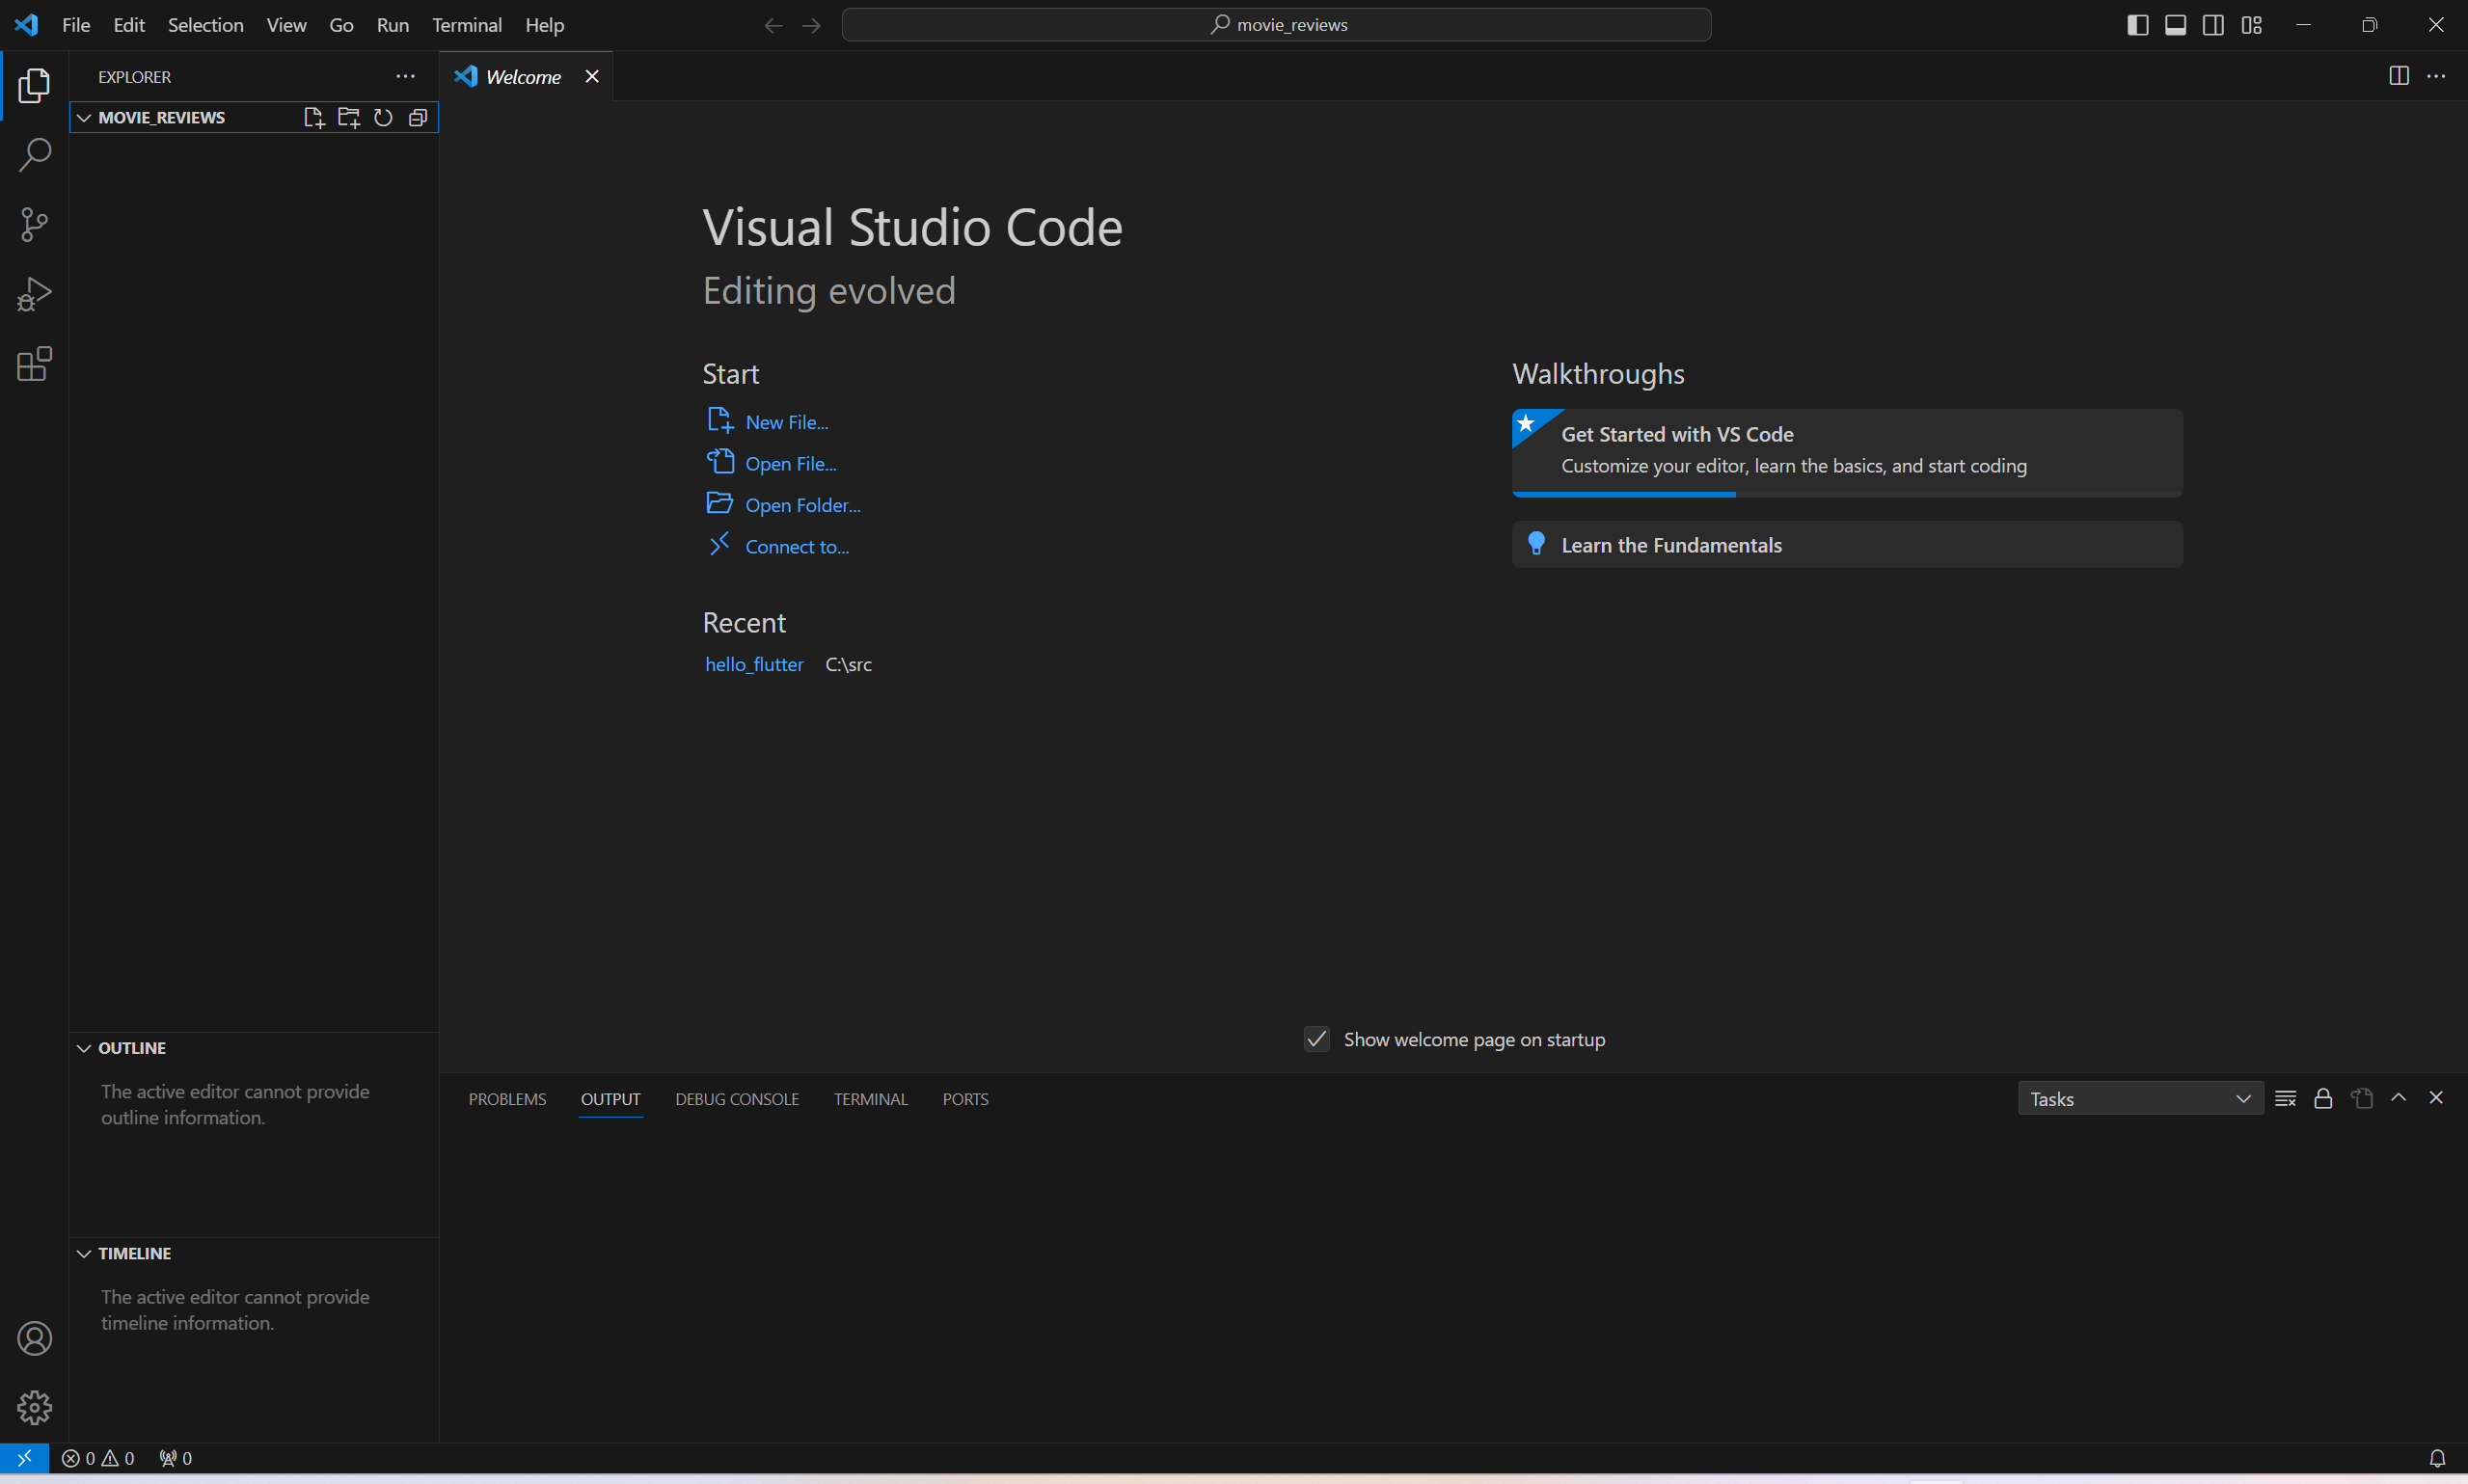Toggle the secondary side bar visibility
Image resolution: width=2468 pixels, height=1484 pixels.
[2213, 25]
